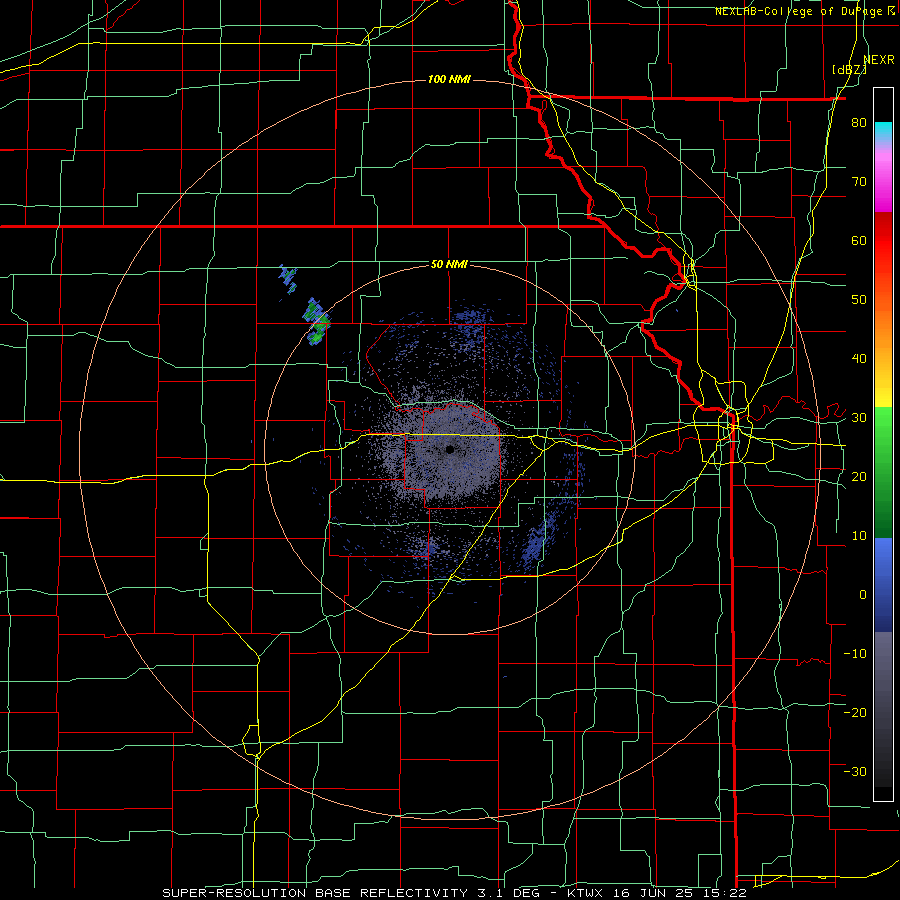The width and height of the screenshot is (900, 900).
Task: Click the -30 value on dBZ scale
Action: point(855,771)
